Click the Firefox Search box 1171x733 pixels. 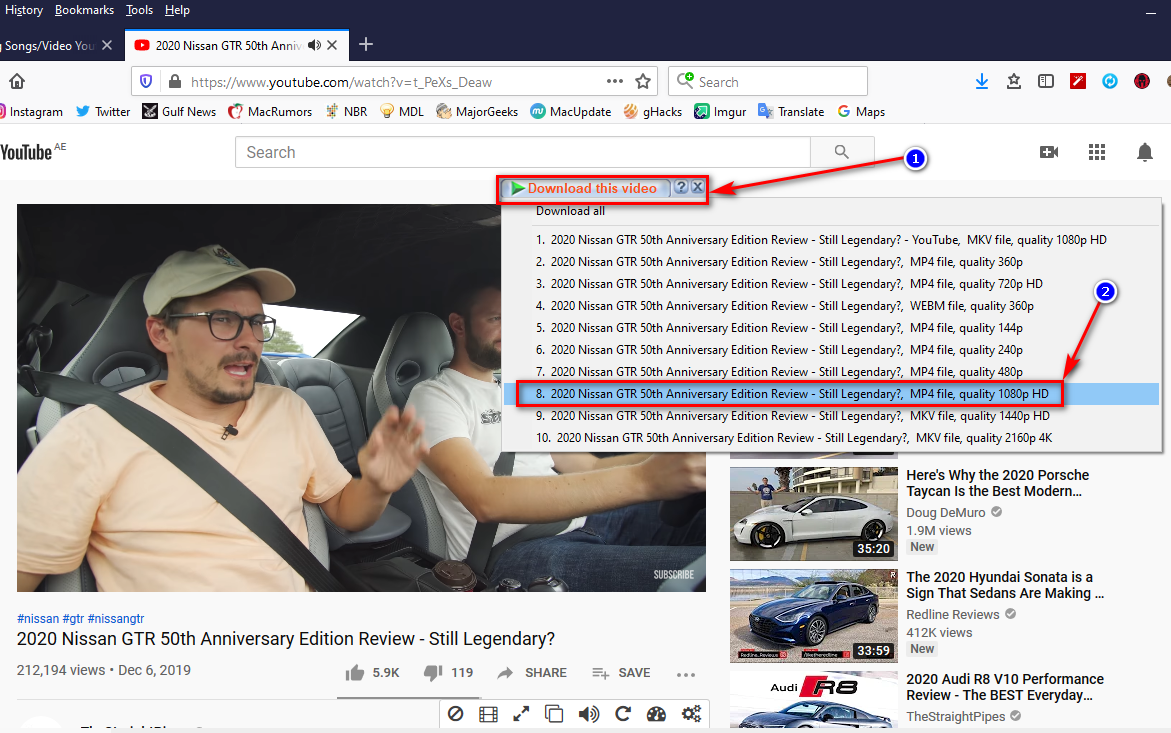coord(768,81)
